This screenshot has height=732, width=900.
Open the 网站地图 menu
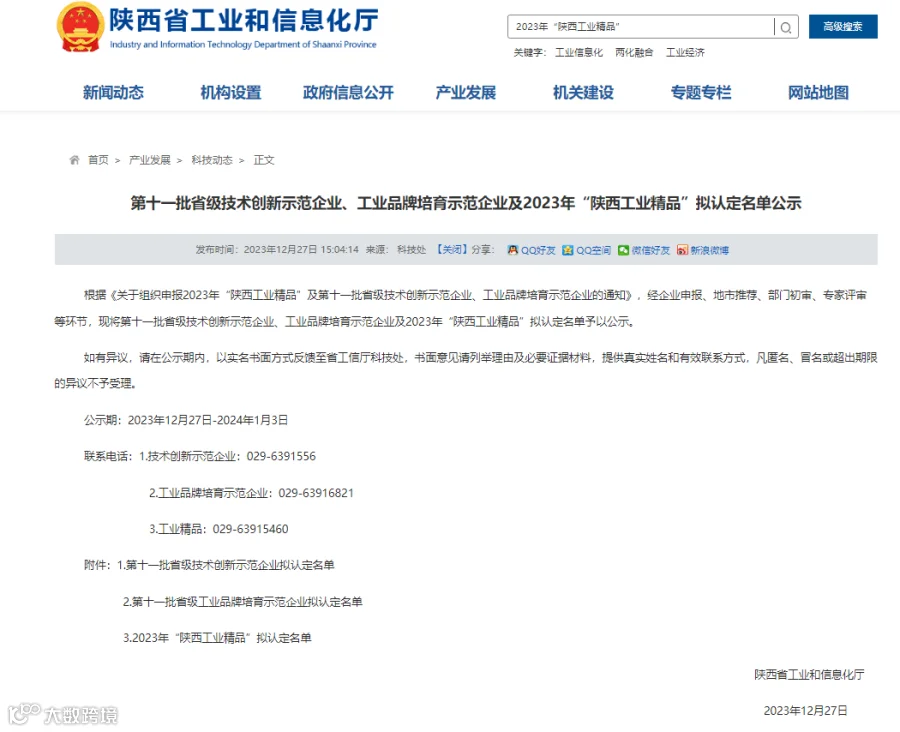coord(818,92)
